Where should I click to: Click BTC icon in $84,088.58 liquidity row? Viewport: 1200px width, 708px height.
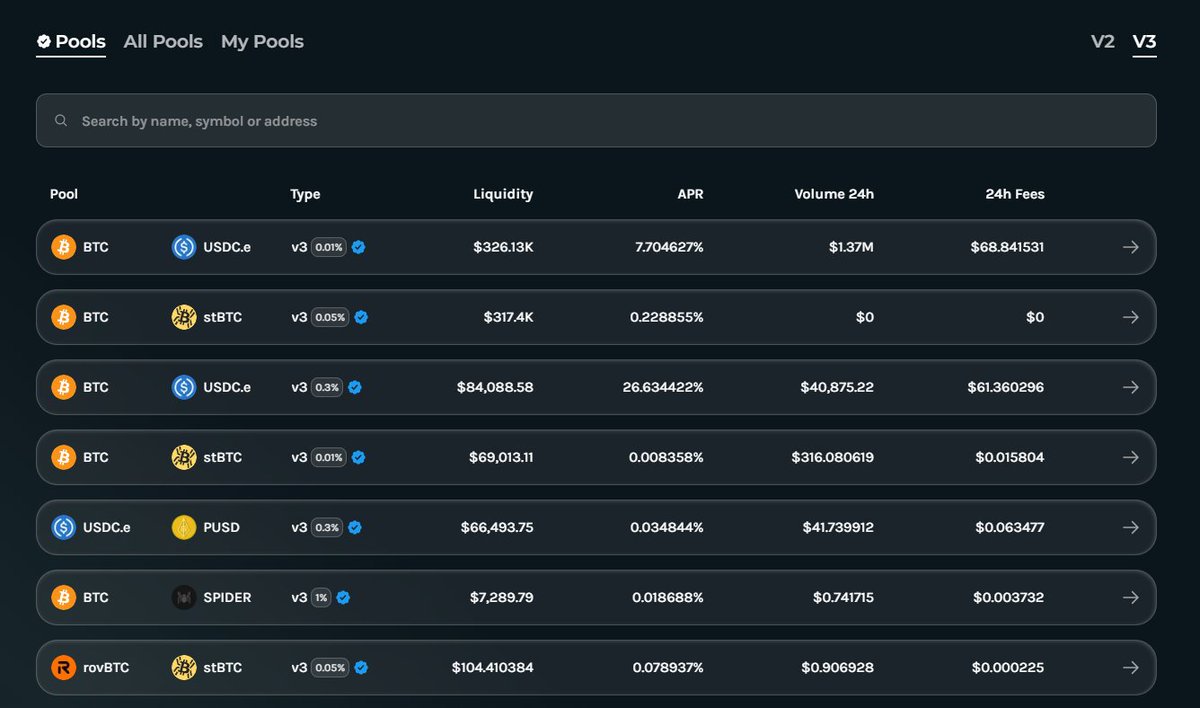pos(64,387)
